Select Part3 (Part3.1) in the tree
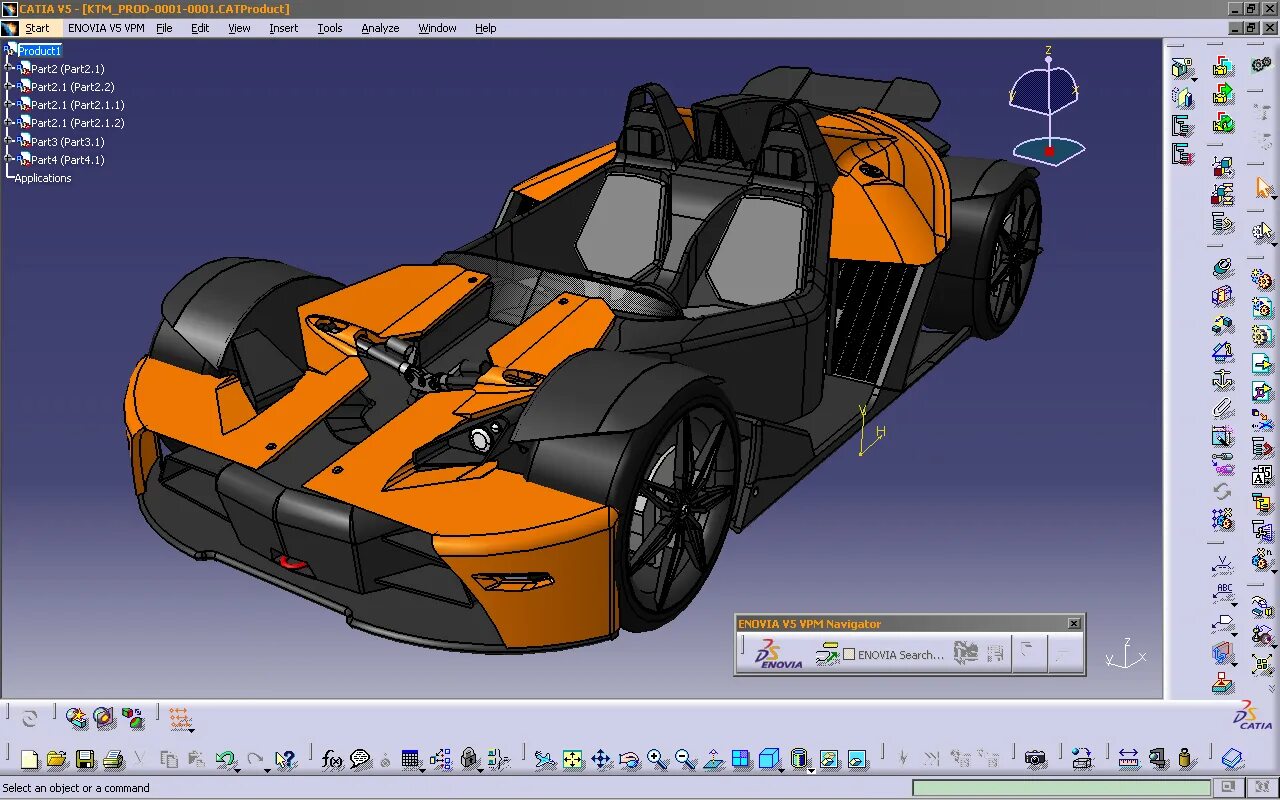This screenshot has height=800, width=1280. tap(67, 142)
